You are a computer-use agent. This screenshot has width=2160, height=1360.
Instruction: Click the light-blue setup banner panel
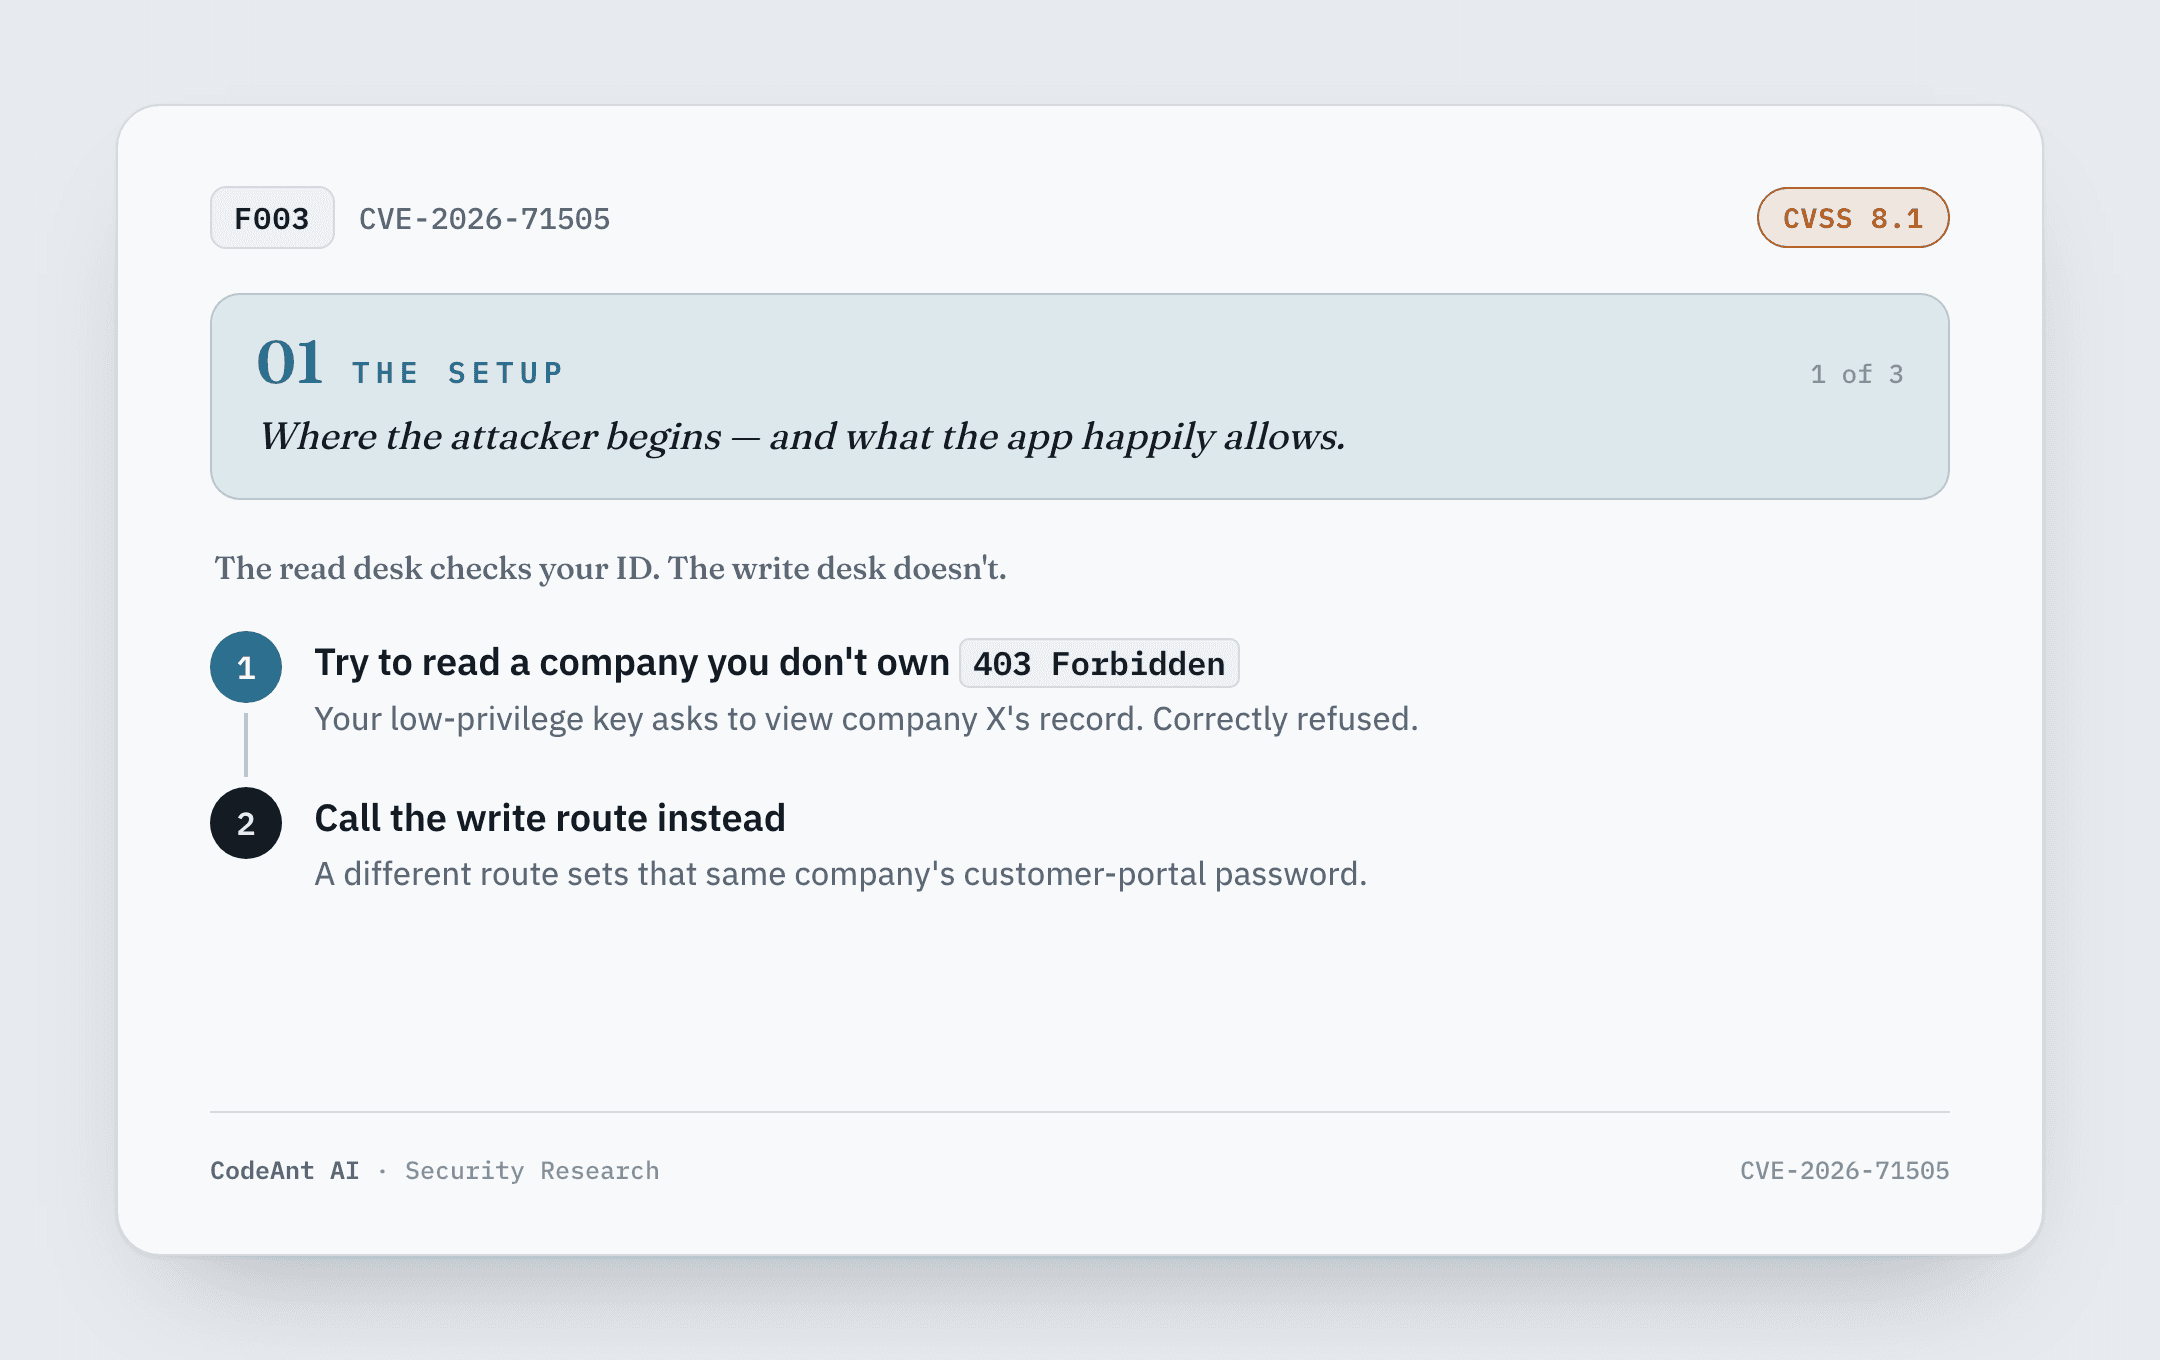1080,396
